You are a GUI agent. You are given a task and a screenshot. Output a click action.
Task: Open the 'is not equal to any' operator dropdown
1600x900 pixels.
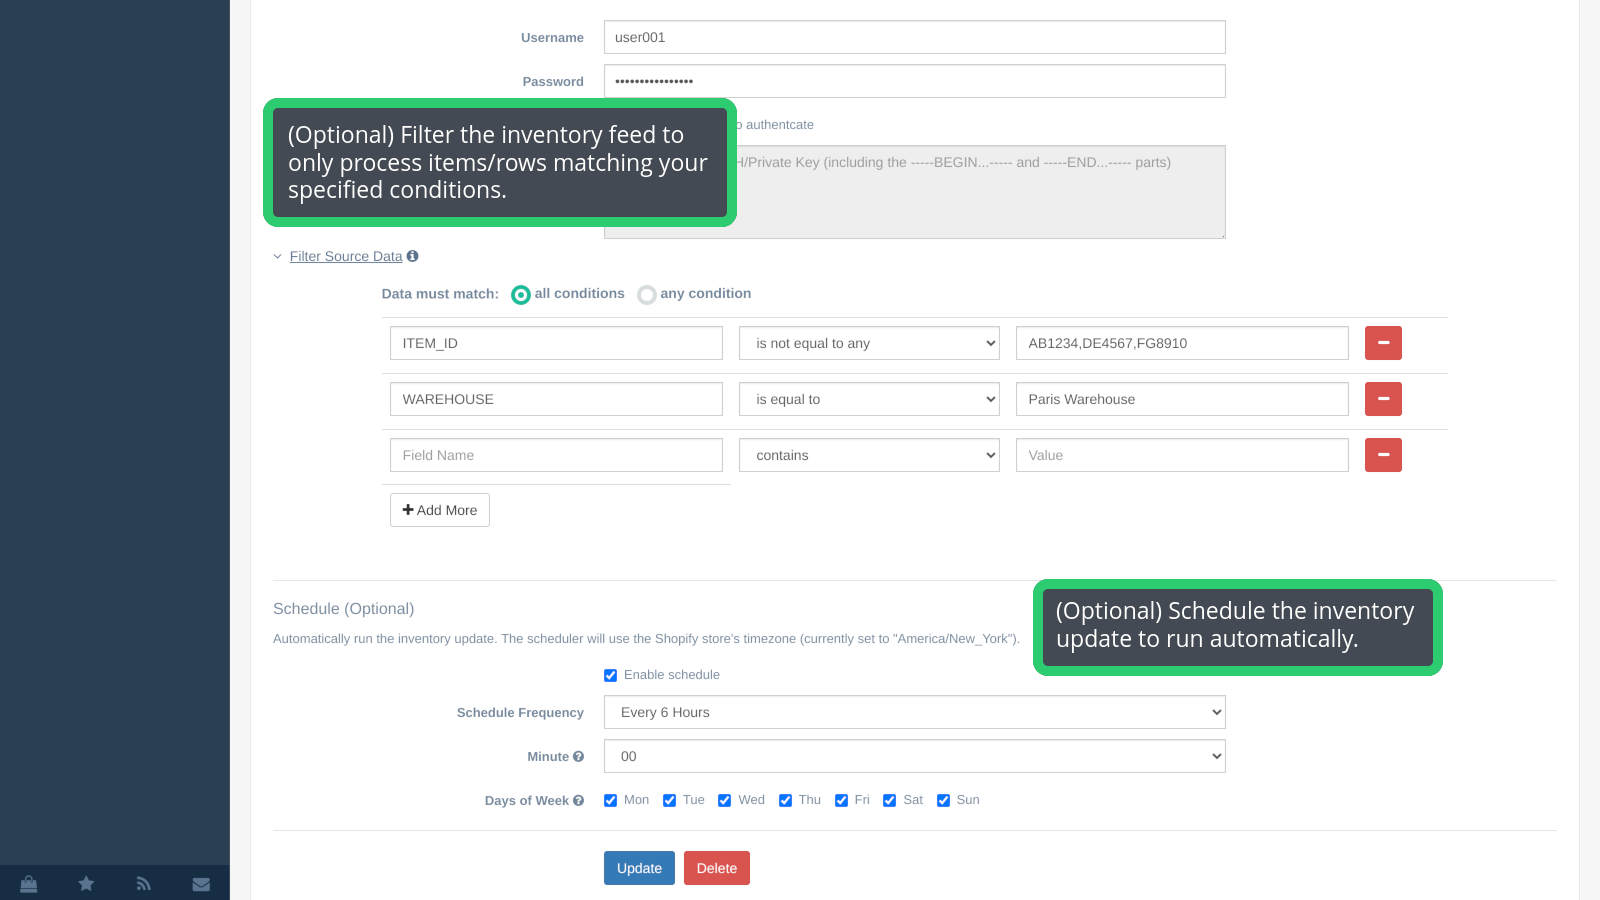pos(868,342)
